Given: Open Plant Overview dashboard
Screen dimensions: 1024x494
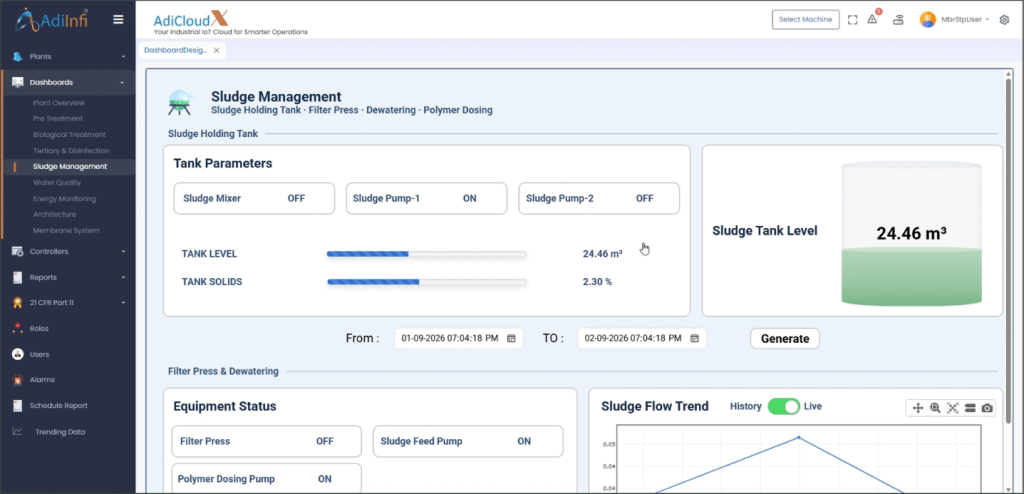Looking at the screenshot, I should point(59,103).
